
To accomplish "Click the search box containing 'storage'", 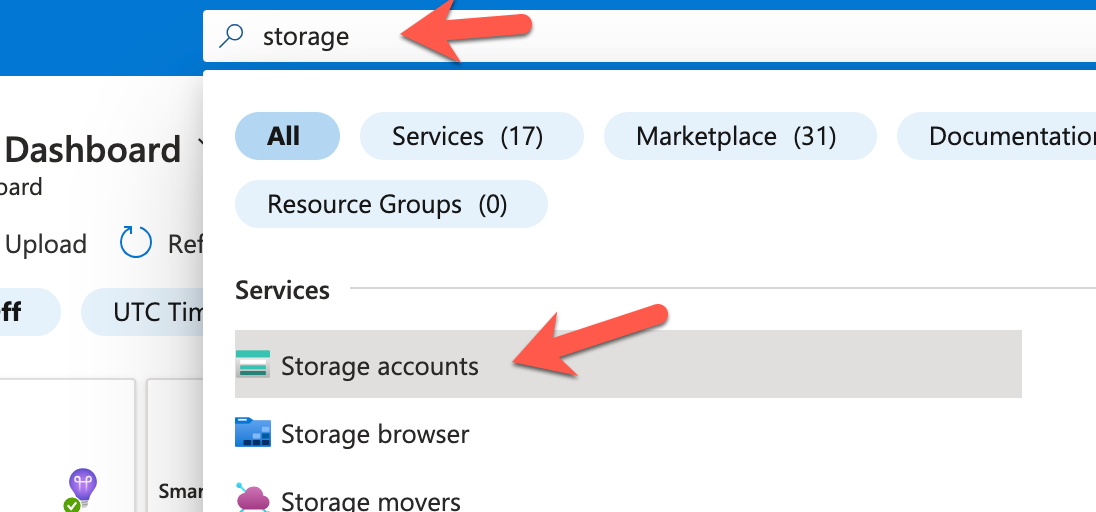I will coord(649,36).
